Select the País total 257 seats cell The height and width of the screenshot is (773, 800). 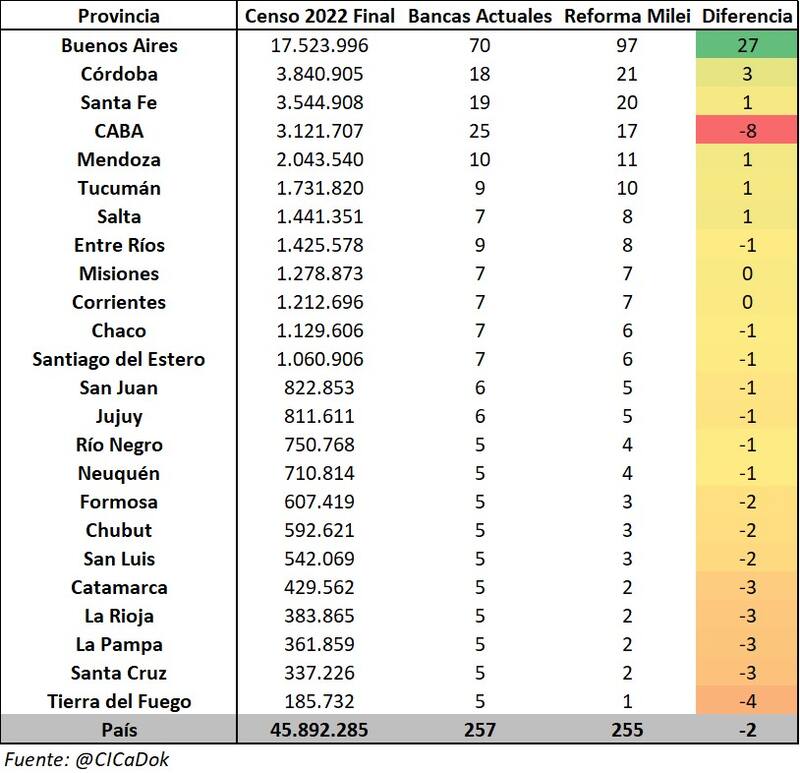479,730
